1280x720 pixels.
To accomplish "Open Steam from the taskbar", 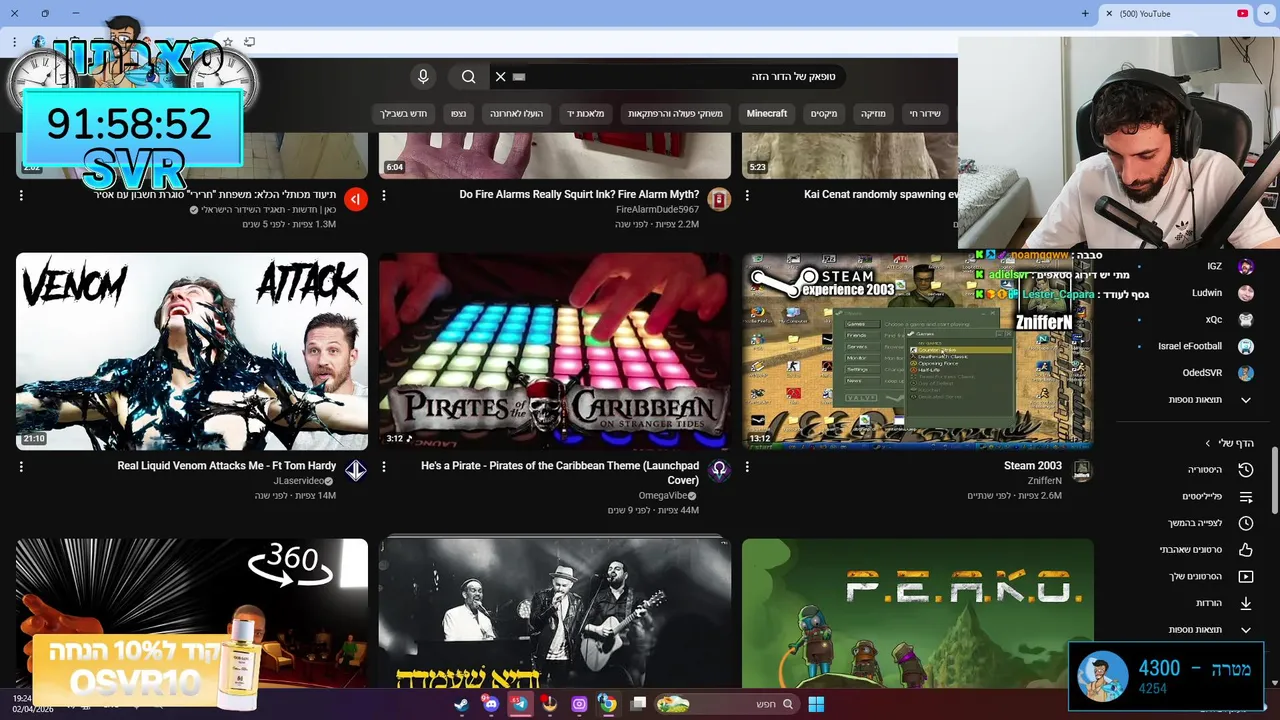I will [461, 704].
